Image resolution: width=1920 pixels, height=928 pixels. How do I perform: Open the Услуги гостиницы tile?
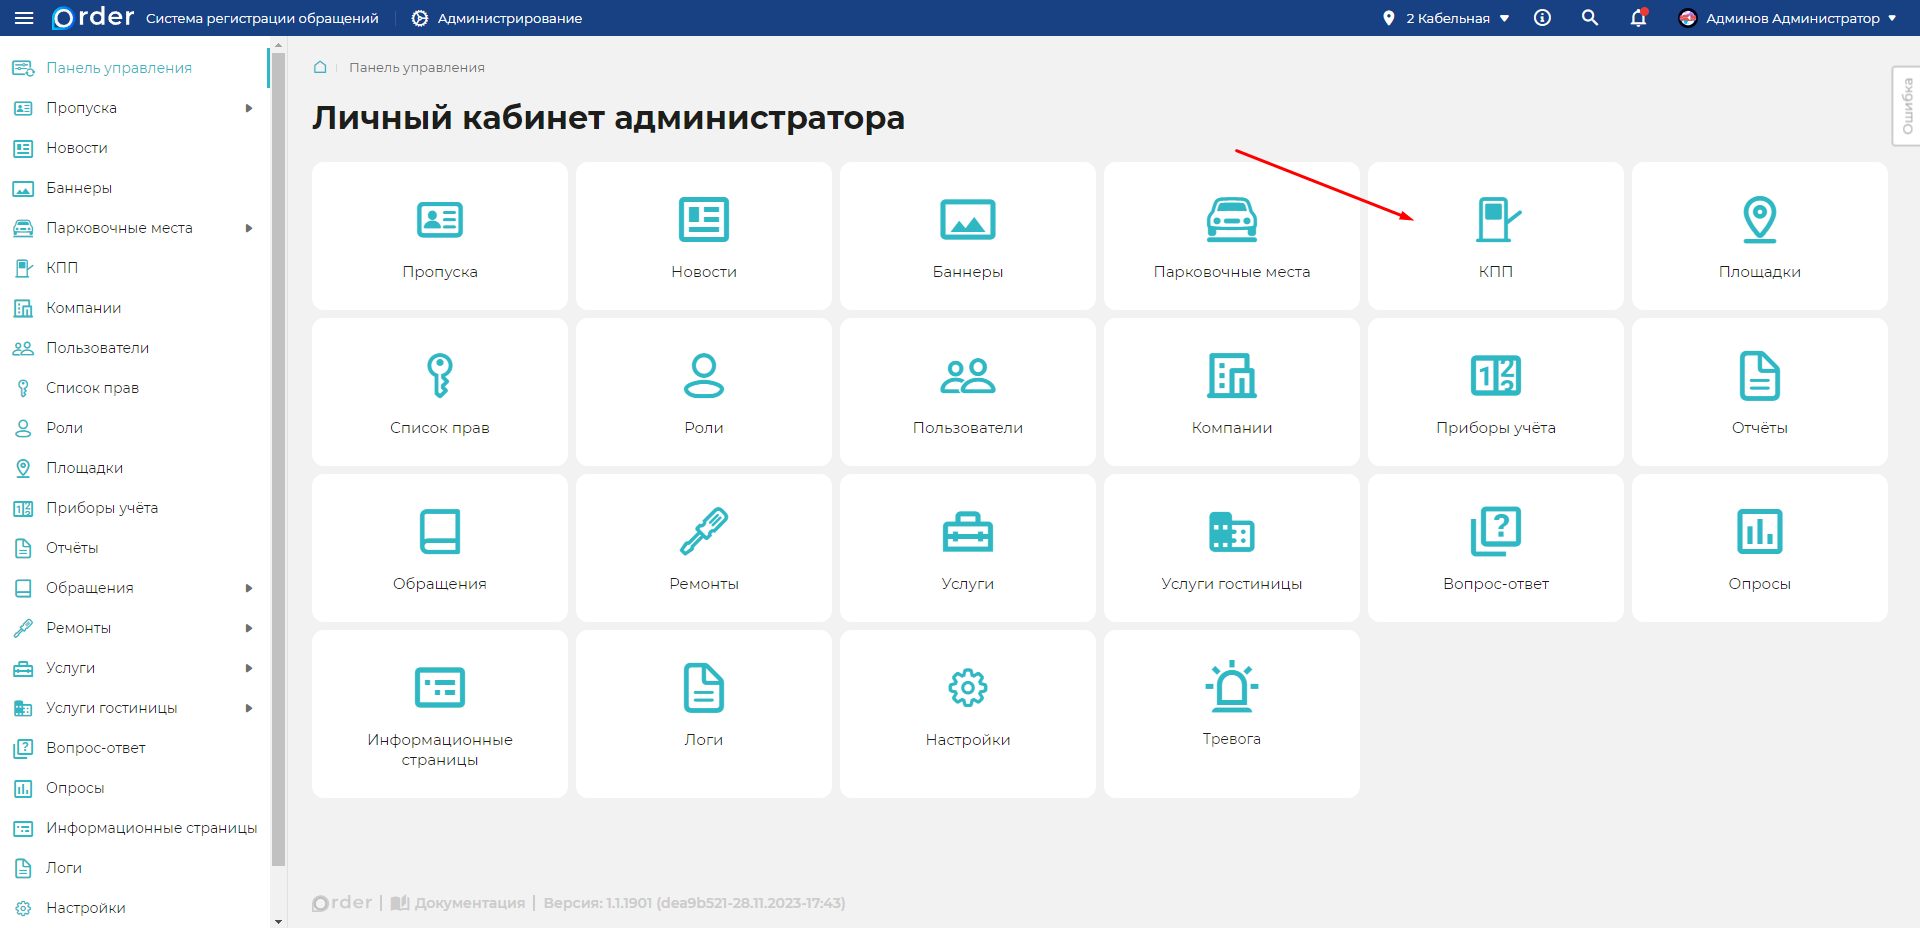[x=1231, y=548]
